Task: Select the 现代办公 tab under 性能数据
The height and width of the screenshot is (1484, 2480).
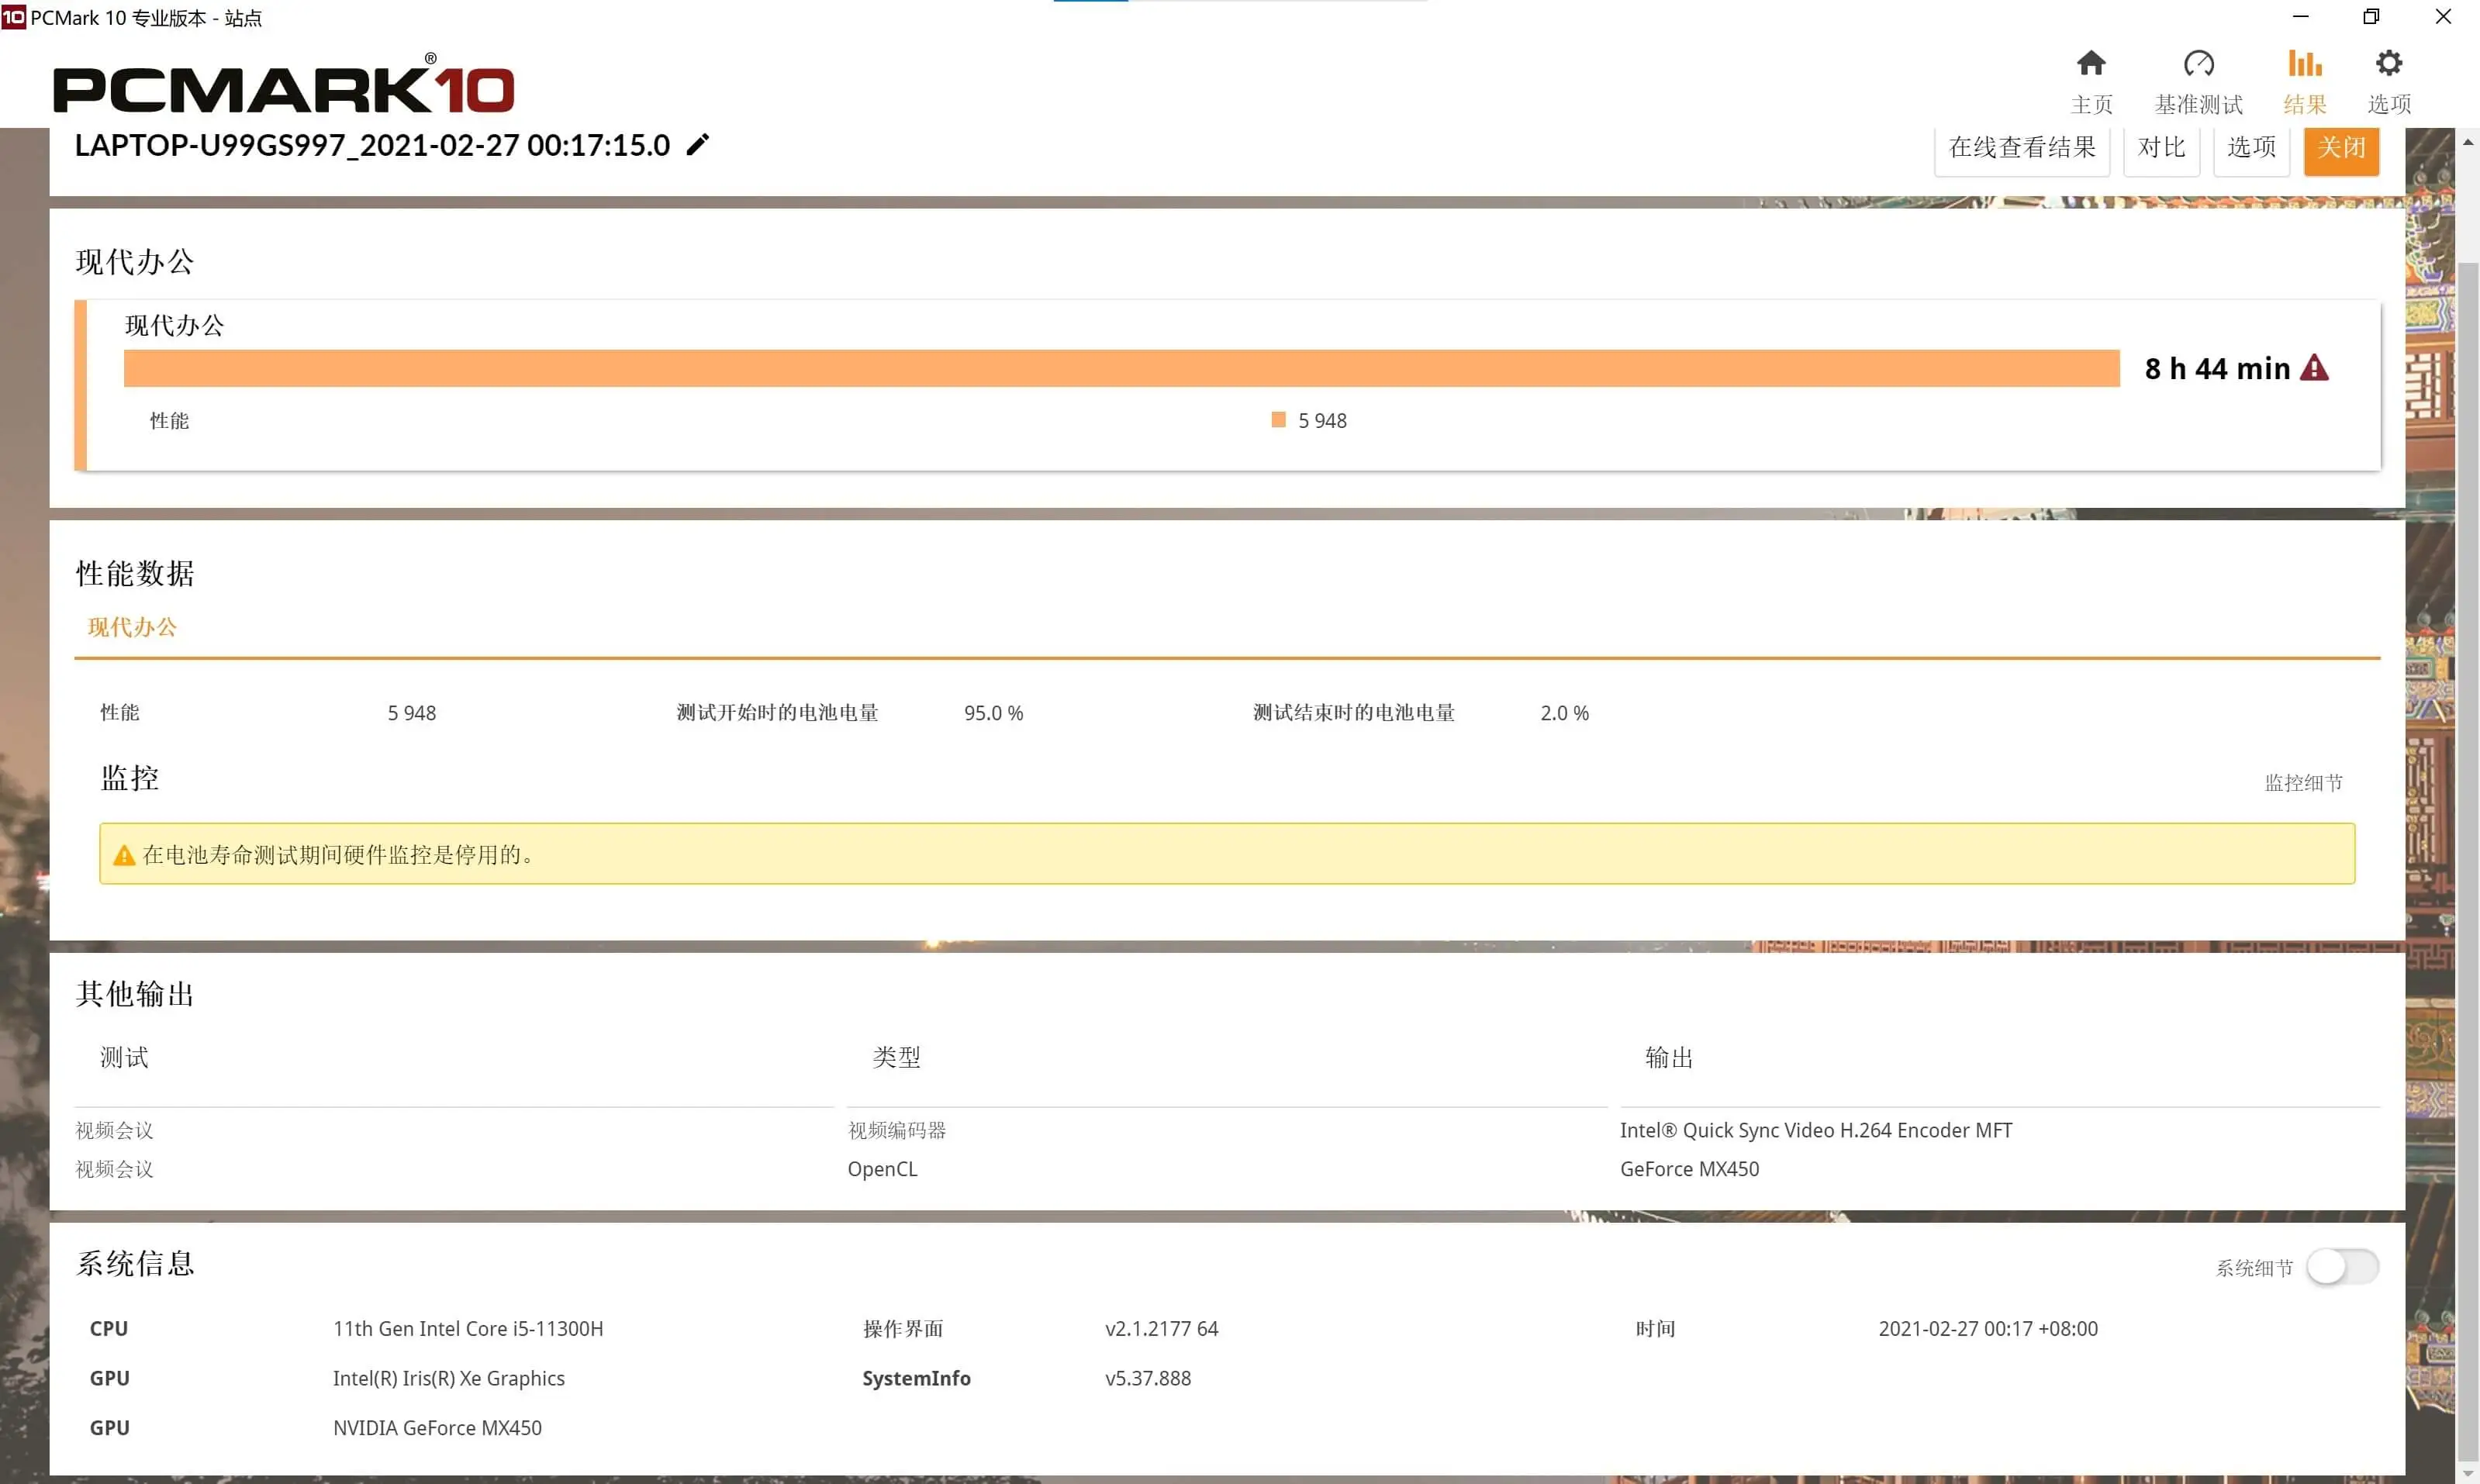Action: (132, 627)
